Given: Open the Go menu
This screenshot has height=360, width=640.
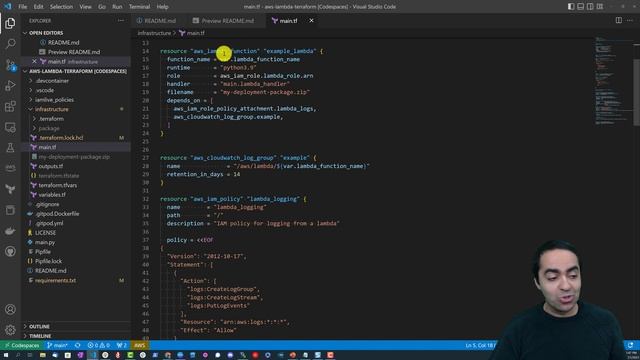Looking at the screenshot, I should click(x=102, y=7).
